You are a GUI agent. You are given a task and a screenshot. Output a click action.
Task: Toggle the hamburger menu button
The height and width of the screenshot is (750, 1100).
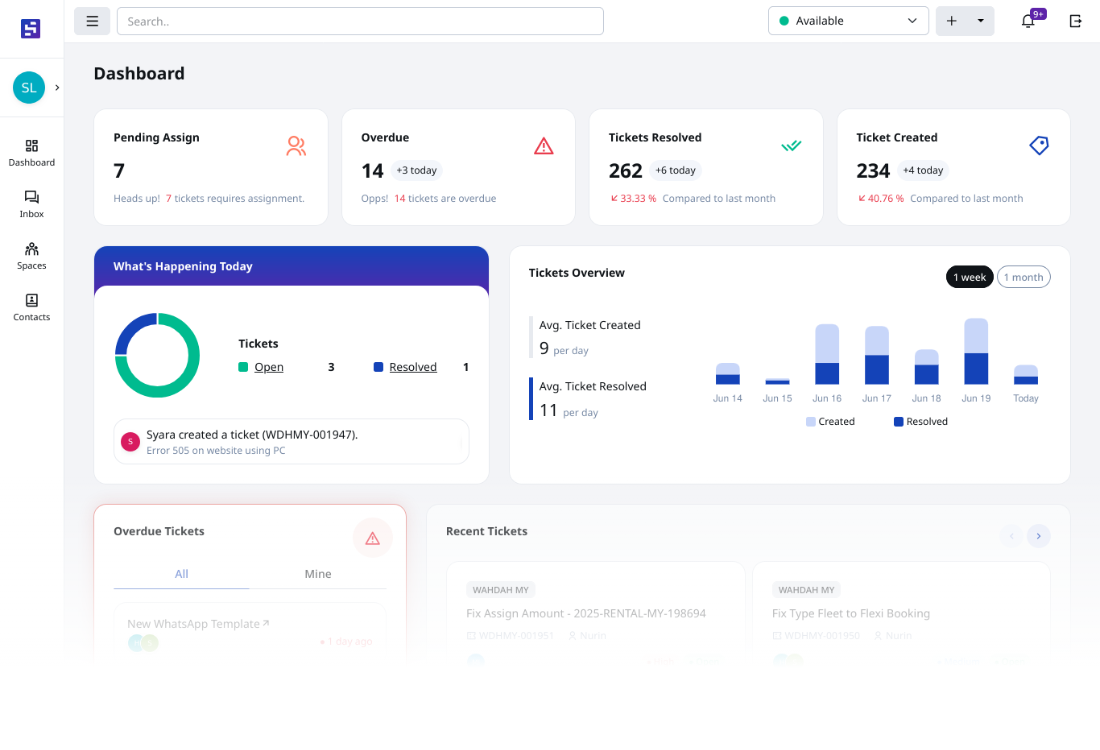point(92,21)
